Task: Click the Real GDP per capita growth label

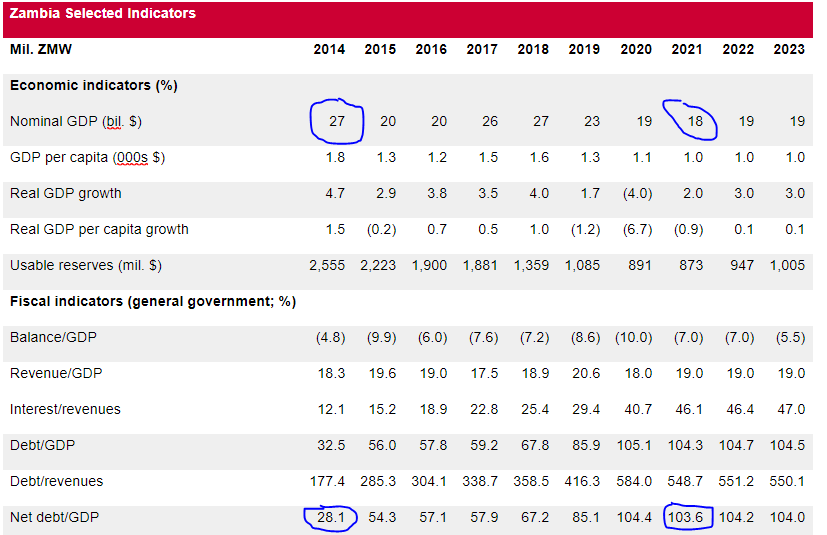Action: 99,230
